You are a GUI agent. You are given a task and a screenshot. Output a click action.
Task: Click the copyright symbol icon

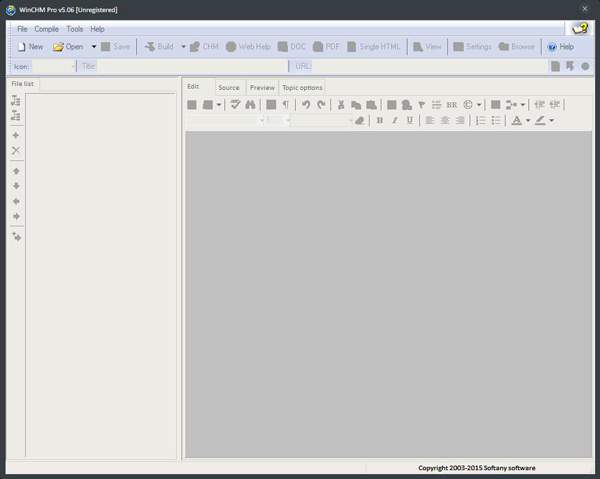tap(468, 104)
